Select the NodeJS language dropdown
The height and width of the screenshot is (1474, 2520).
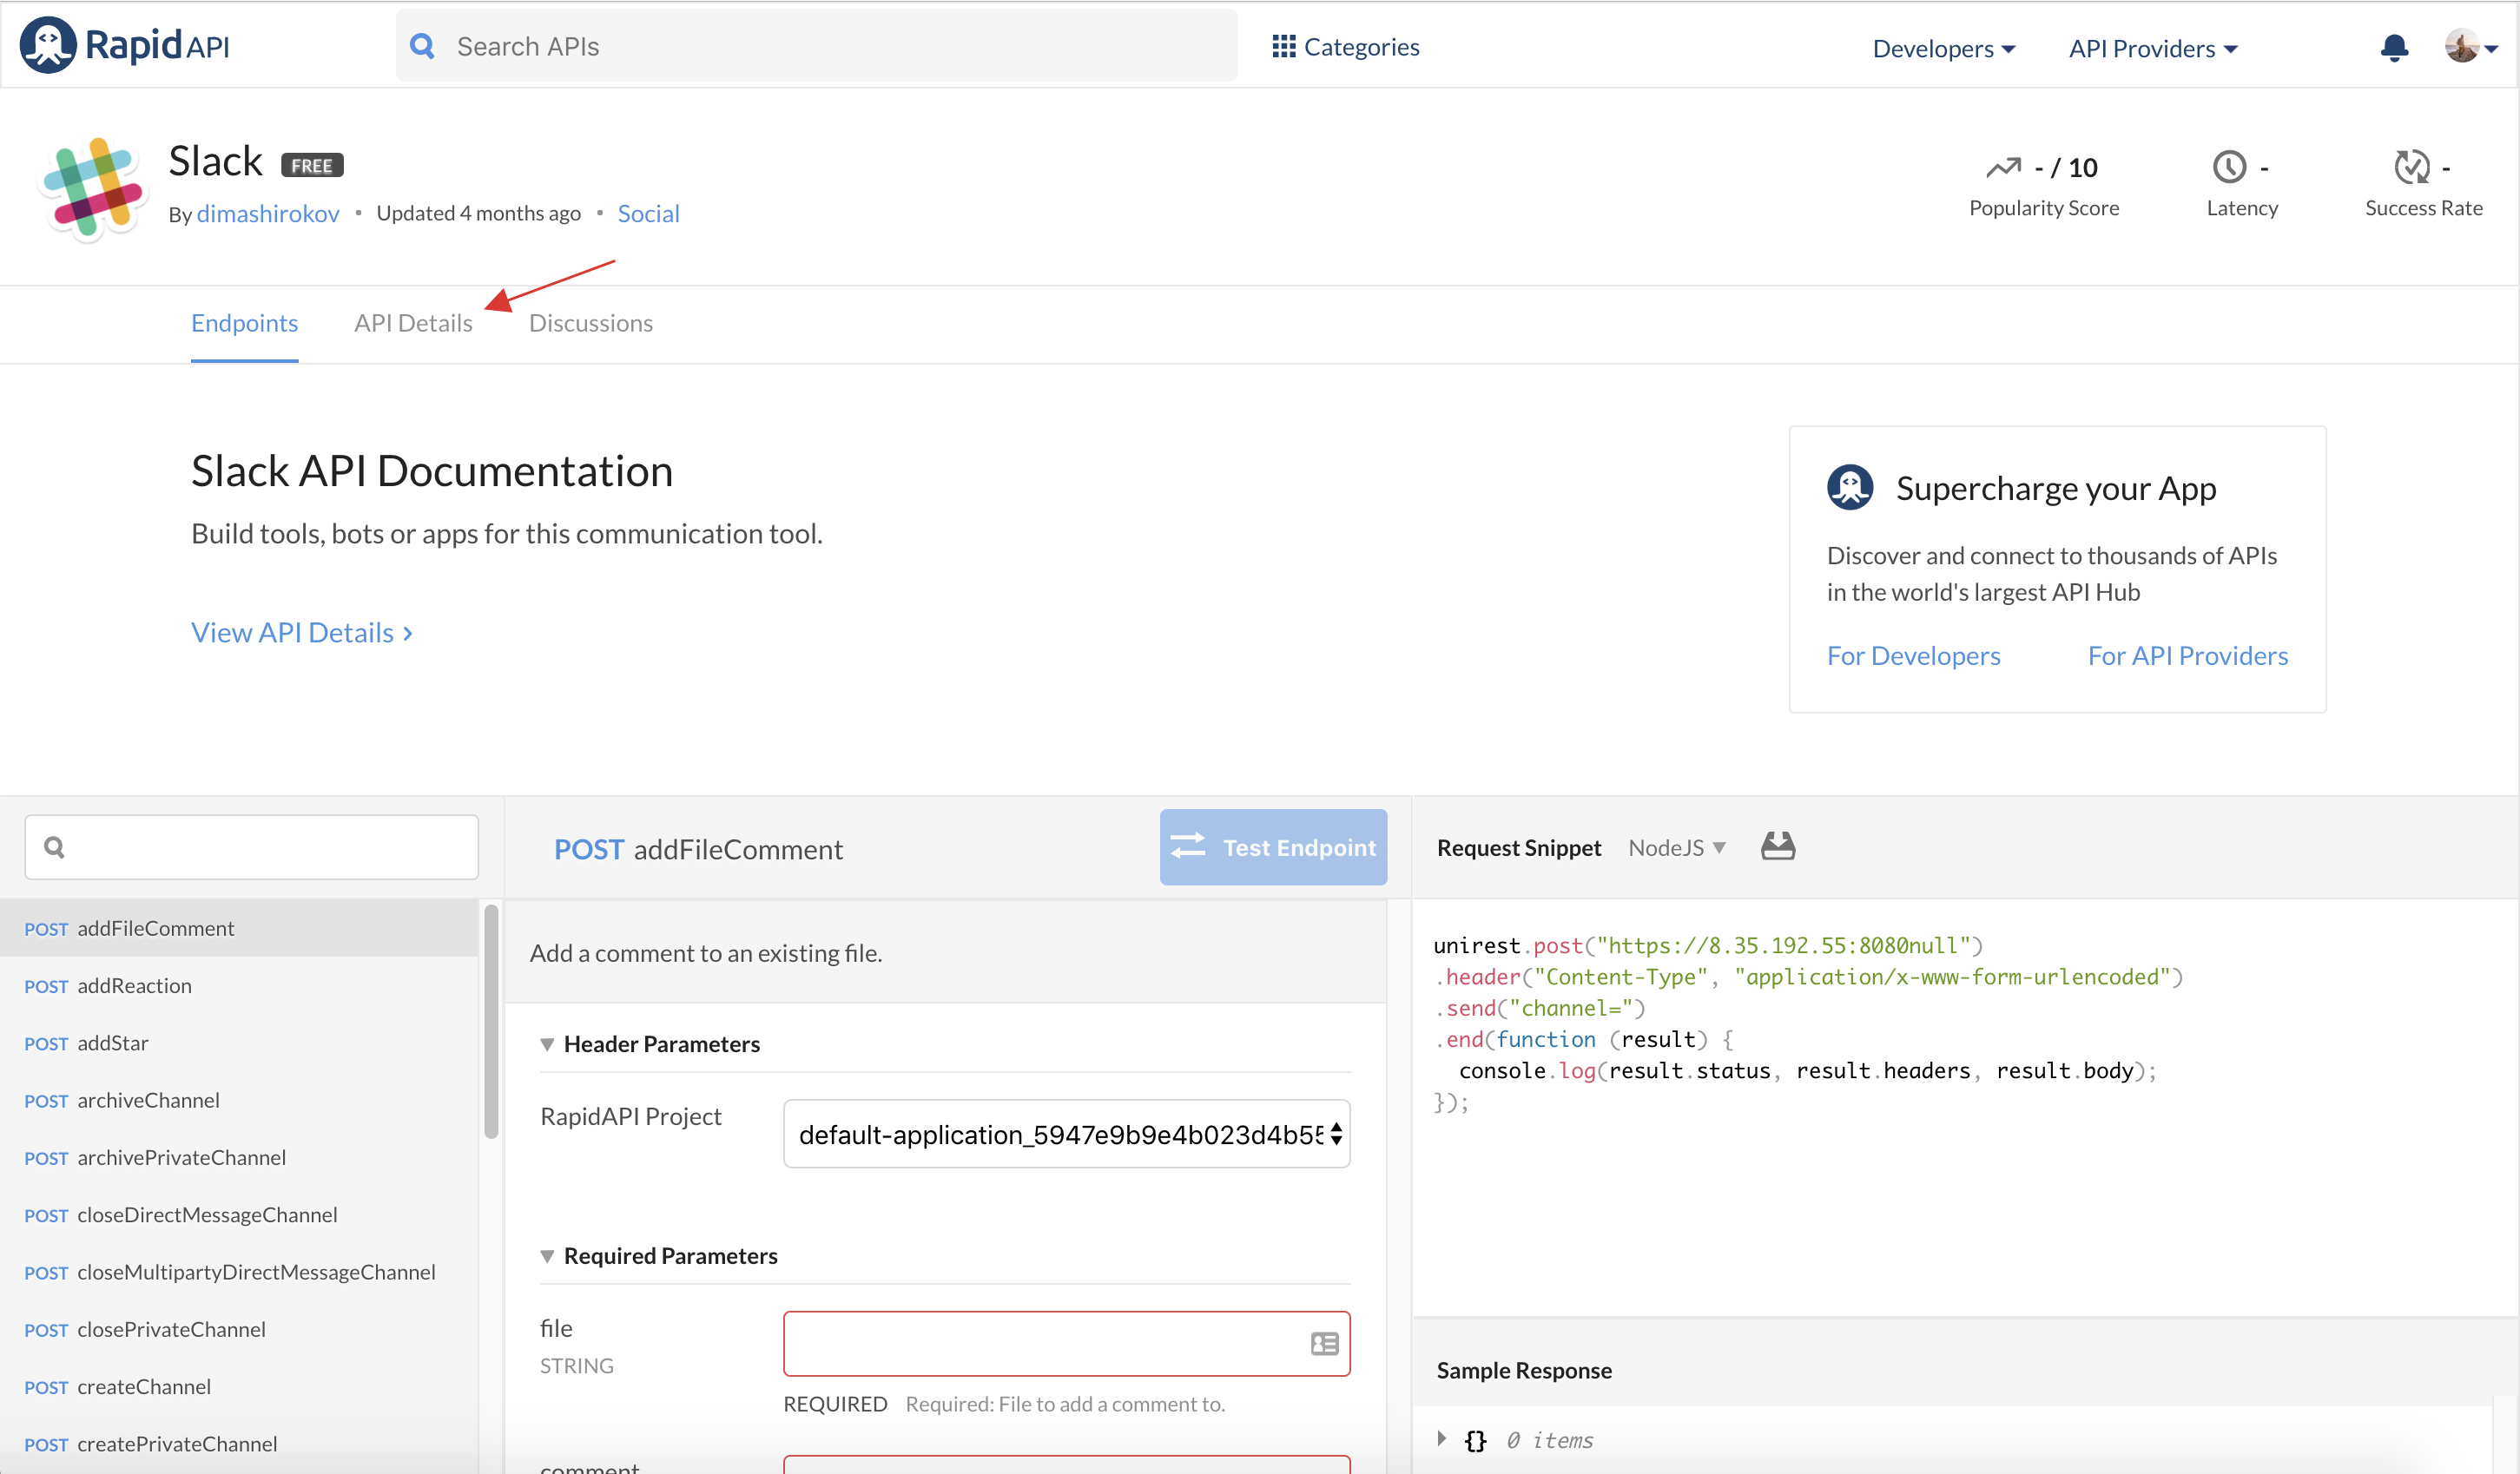[1674, 847]
